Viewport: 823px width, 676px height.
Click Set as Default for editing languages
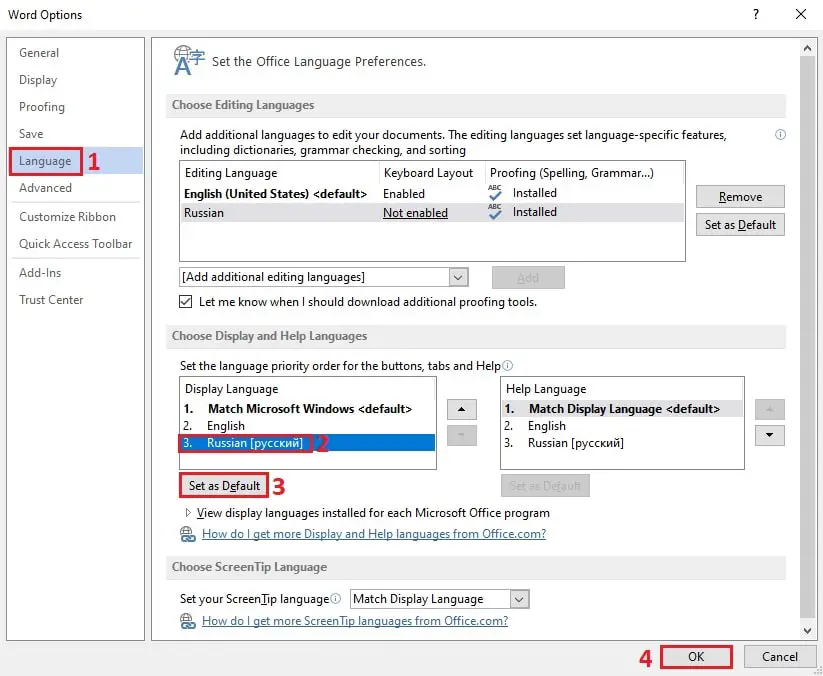[x=740, y=225]
